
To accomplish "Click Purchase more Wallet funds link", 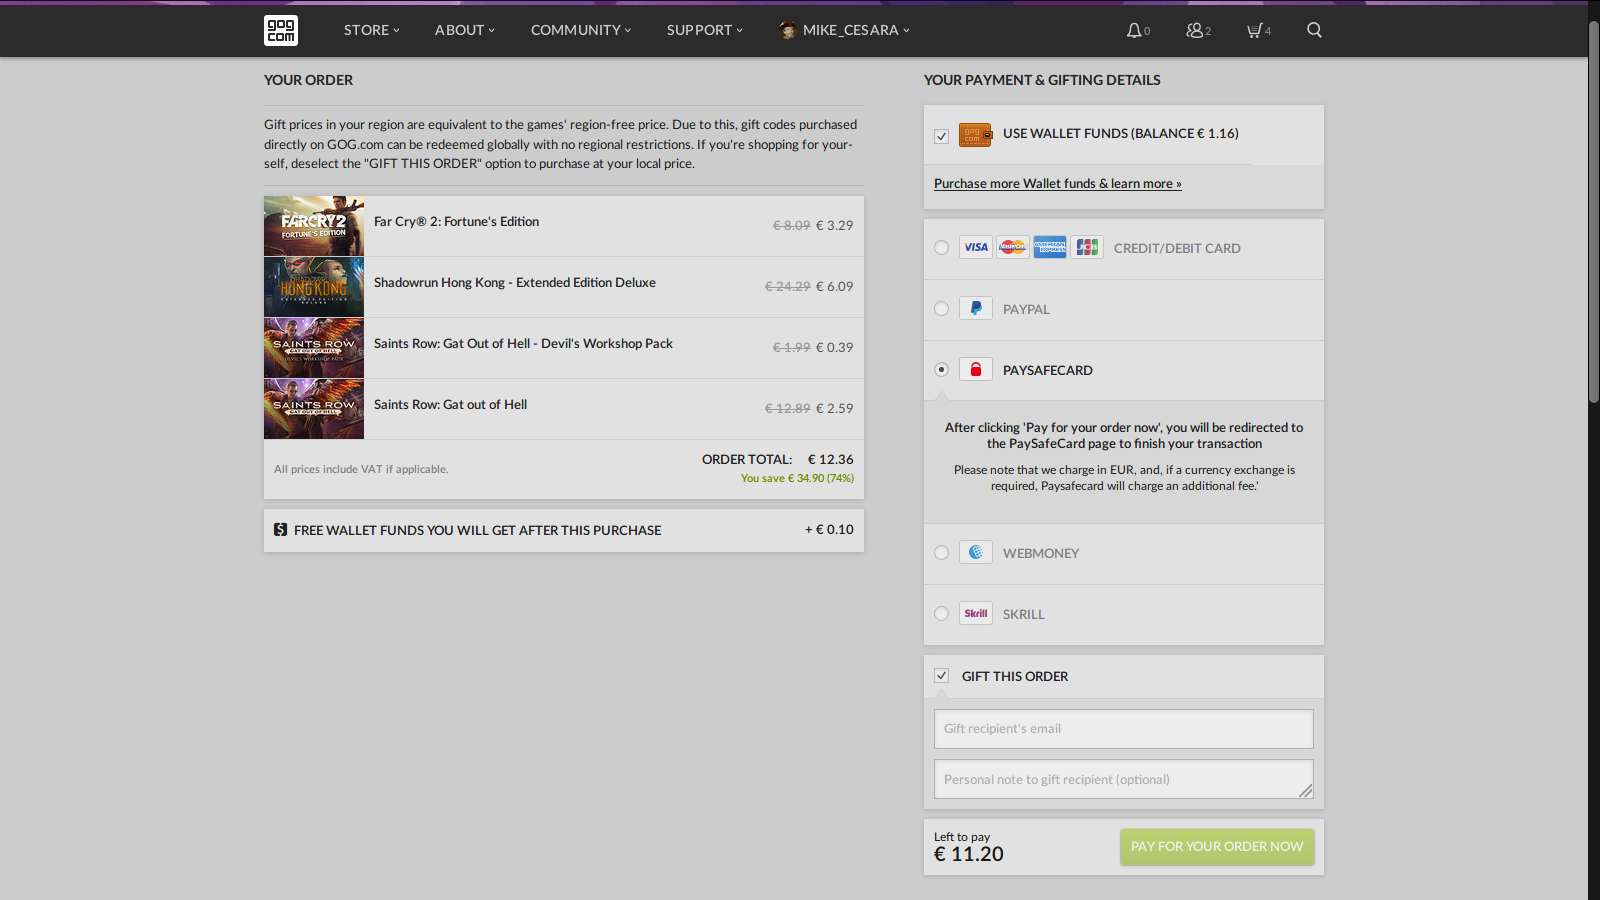I will [x=1058, y=184].
